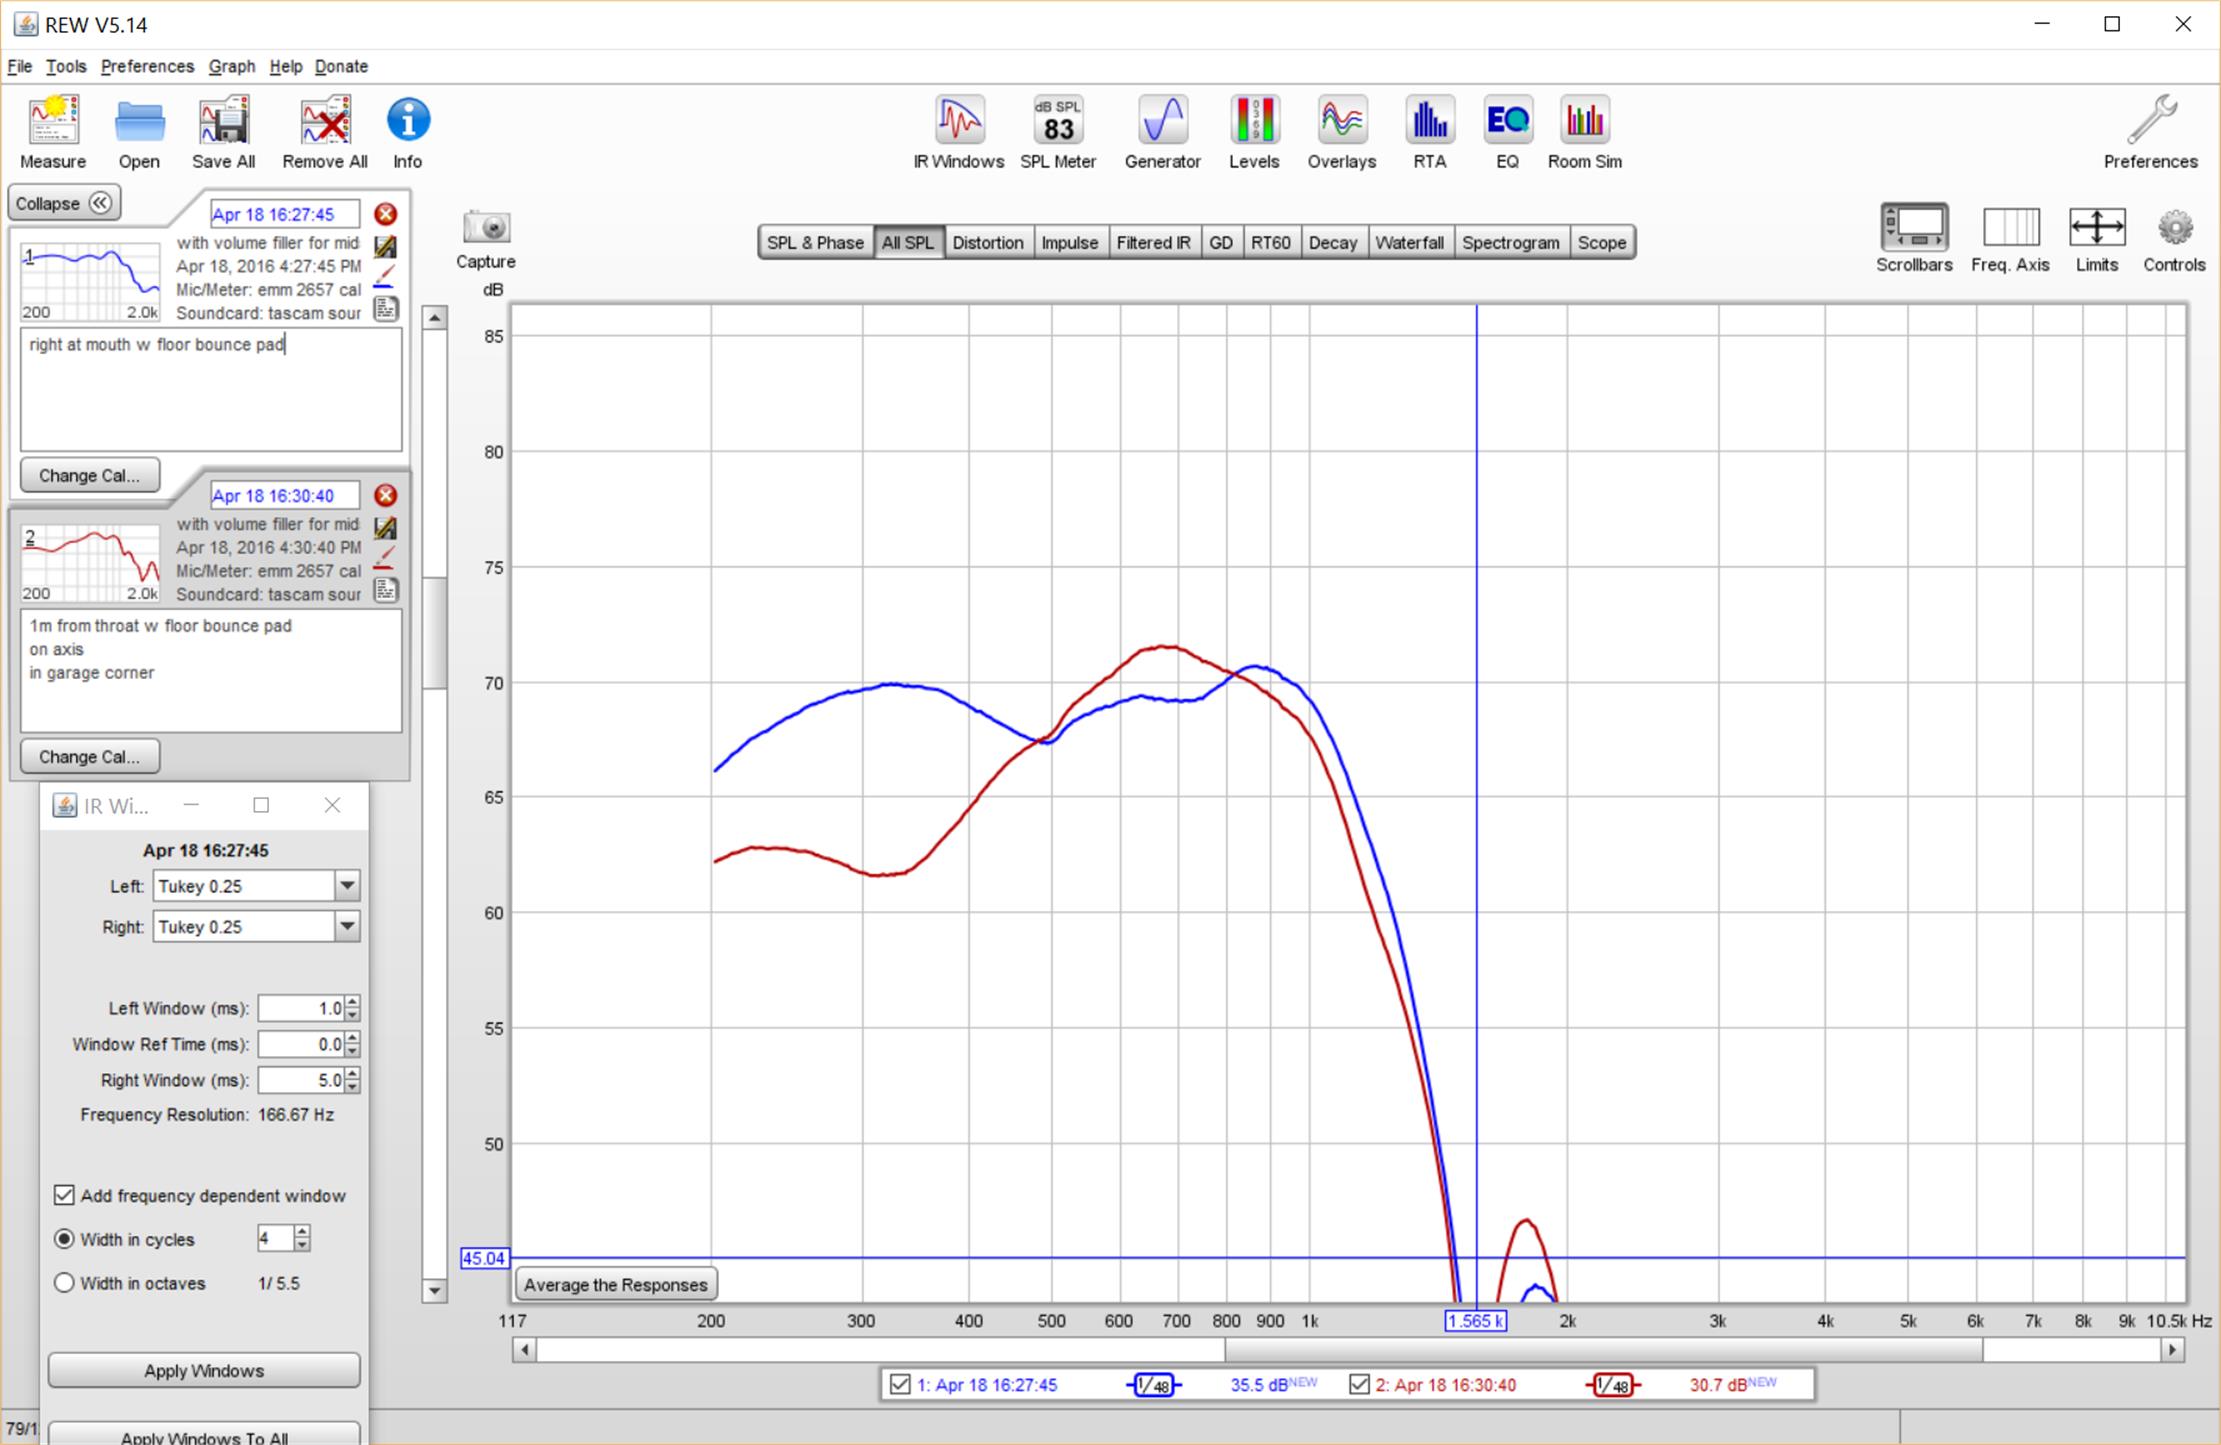Switch to the Spectrogram tab
This screenshot has height=1445, width=2221.
[1510, 242]
